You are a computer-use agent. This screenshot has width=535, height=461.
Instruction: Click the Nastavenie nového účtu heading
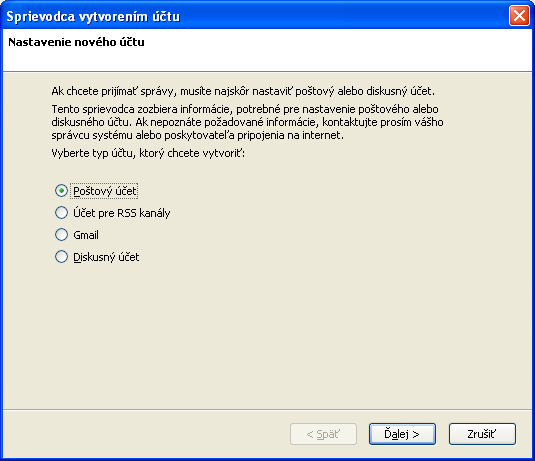76,42
